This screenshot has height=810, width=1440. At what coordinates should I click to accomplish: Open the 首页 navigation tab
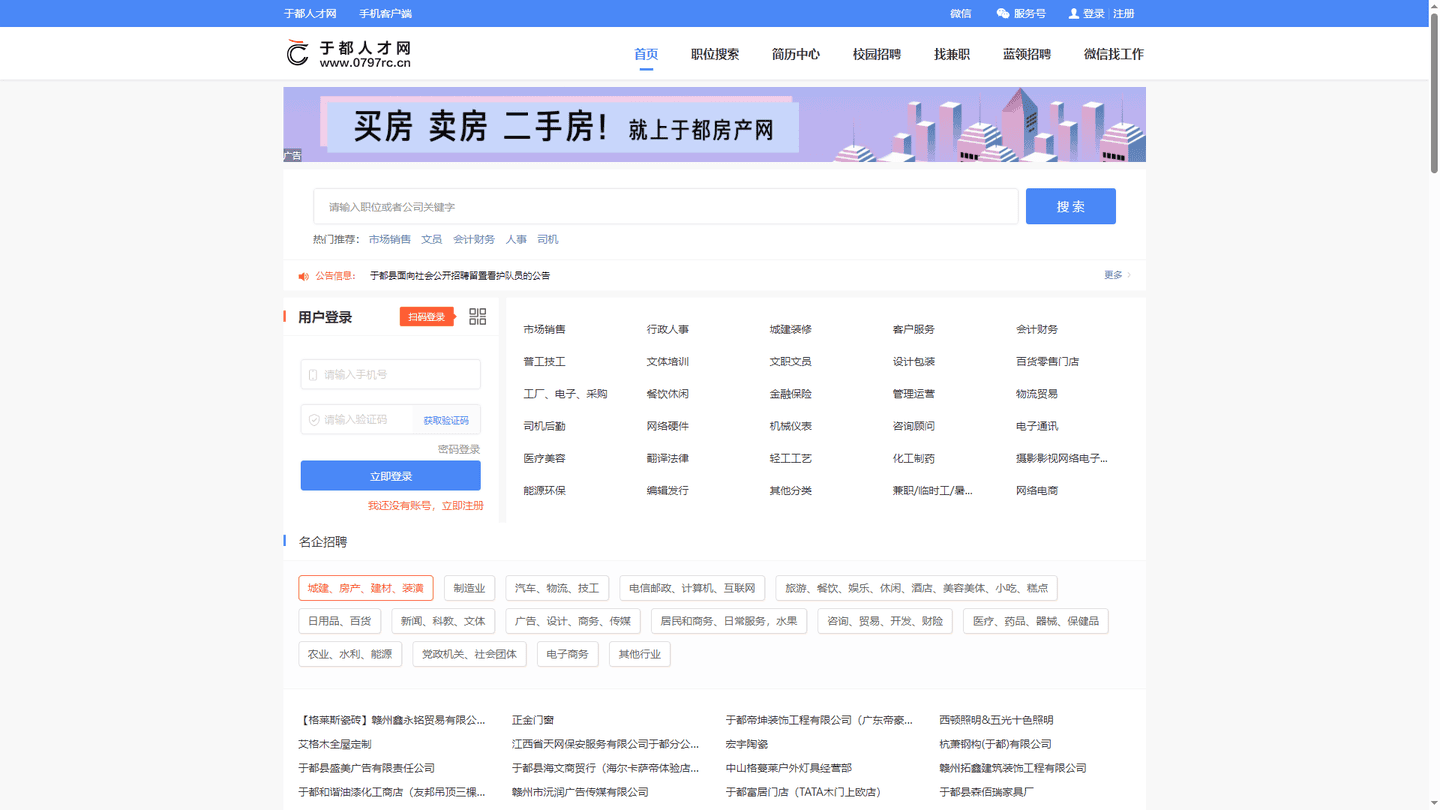click(646, 54)
